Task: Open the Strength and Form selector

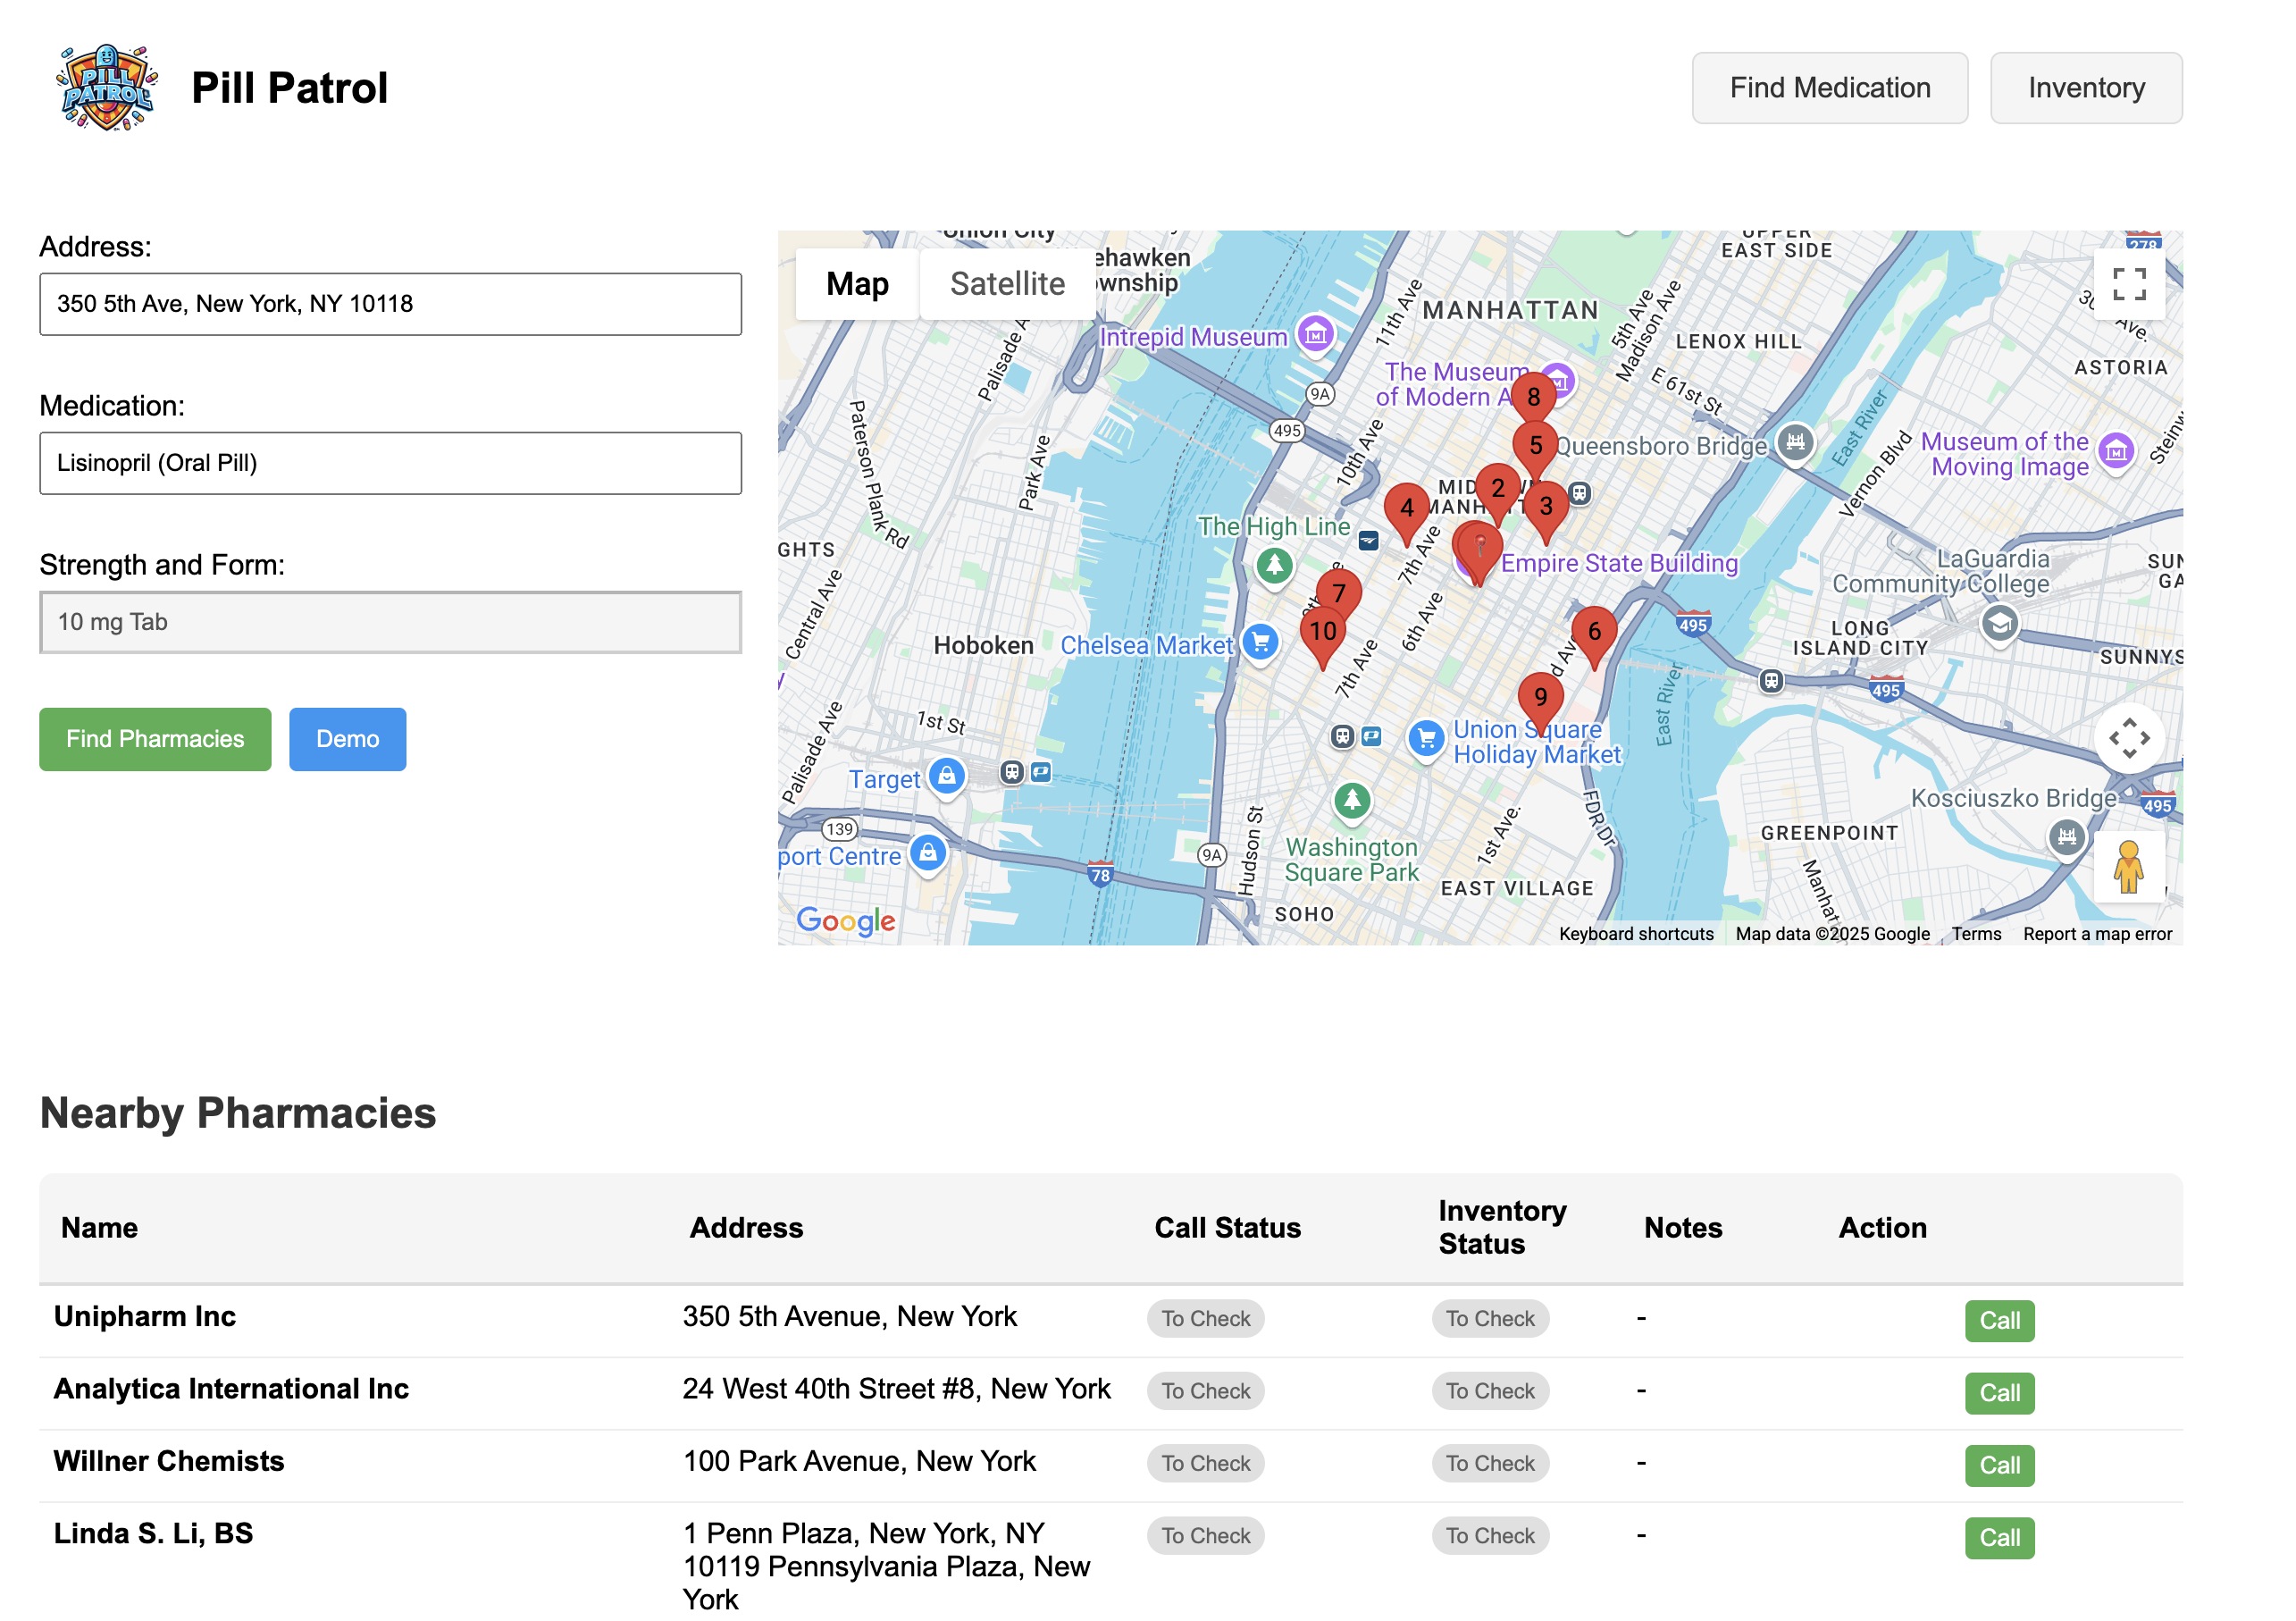Action: point(390,622)
